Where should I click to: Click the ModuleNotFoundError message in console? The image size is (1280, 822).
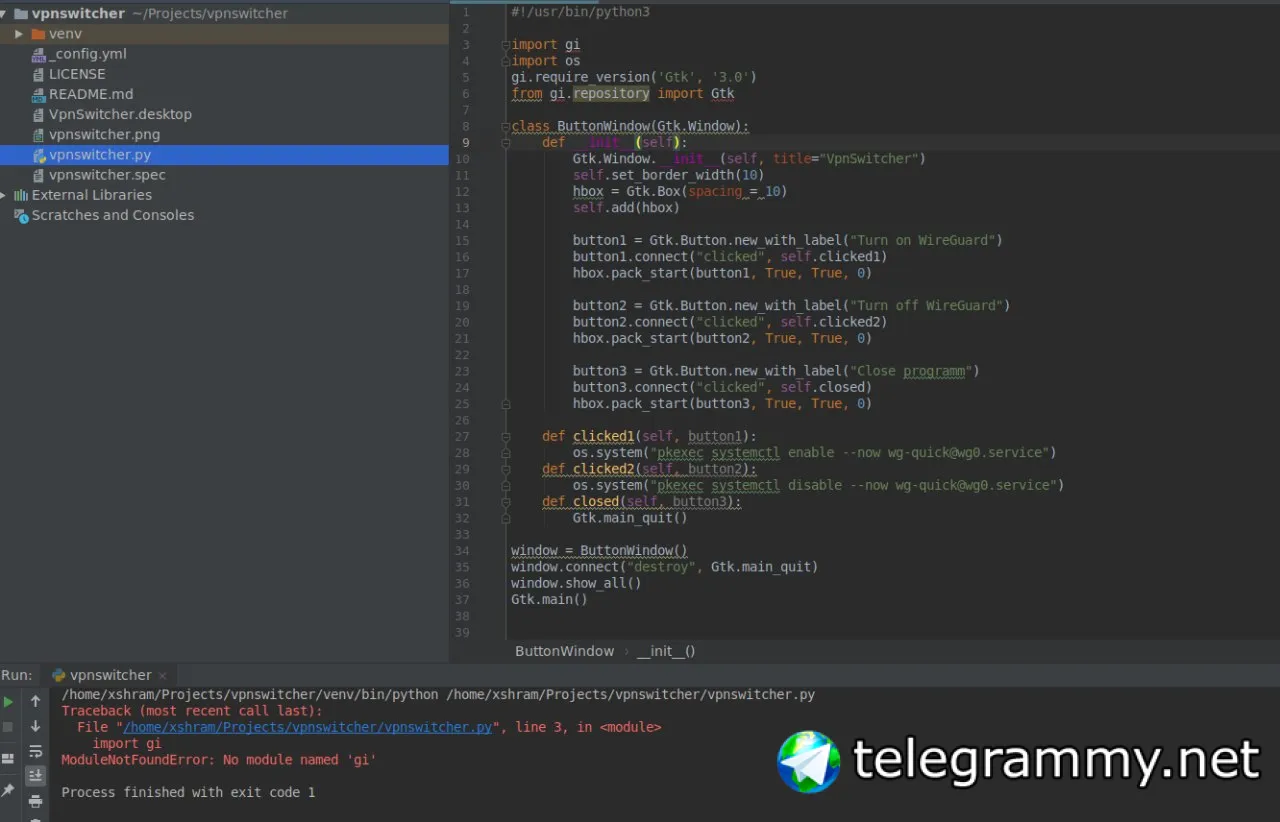pos(219,760)
